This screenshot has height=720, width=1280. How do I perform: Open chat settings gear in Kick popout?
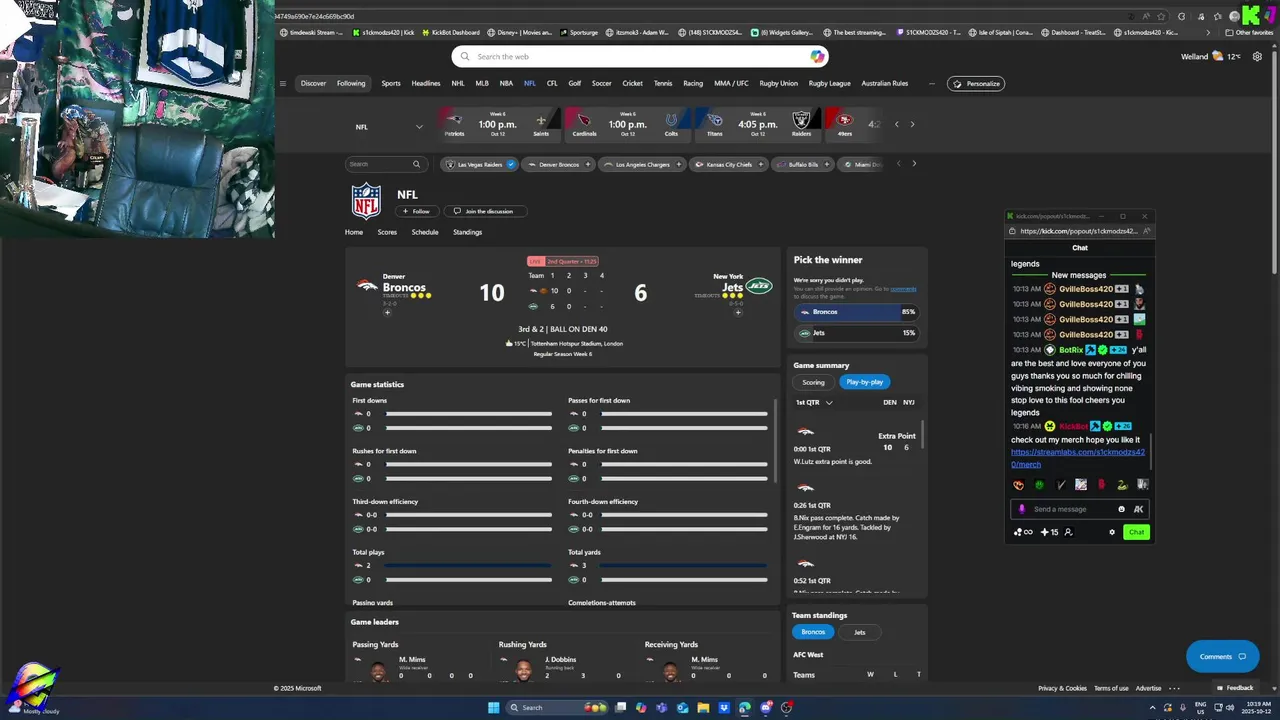click(1112, 532)
